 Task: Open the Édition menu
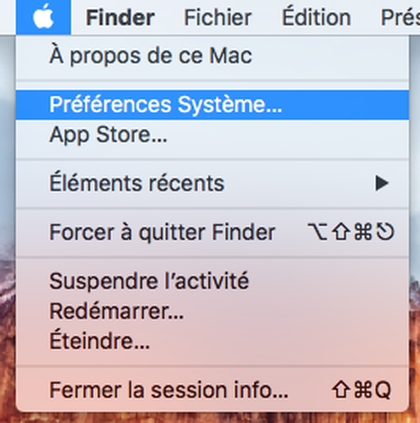pyautogui.click(x=316, y=17)
